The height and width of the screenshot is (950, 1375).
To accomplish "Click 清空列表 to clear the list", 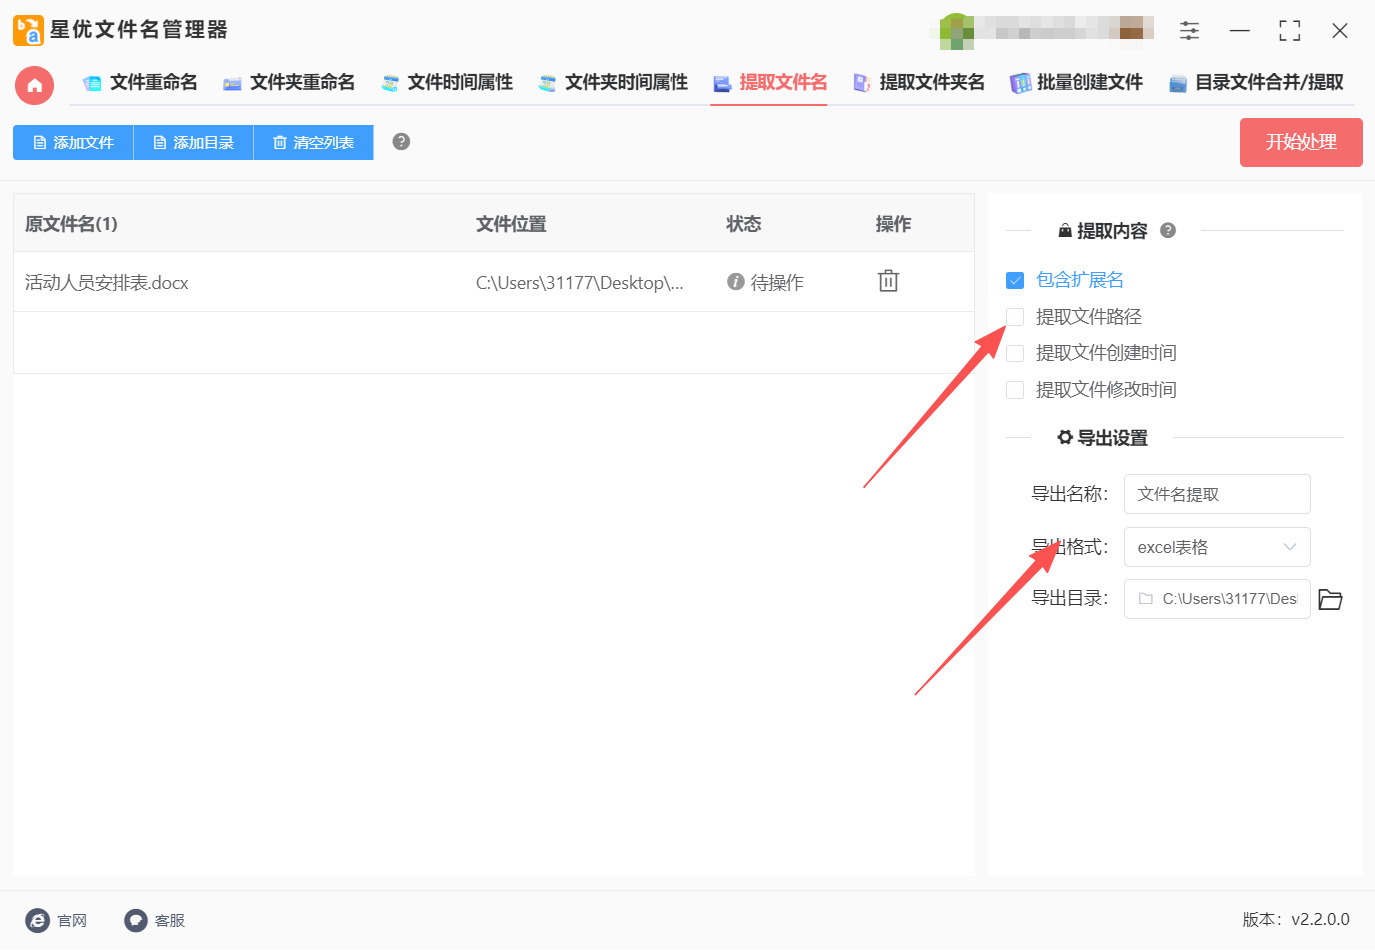I will 313,143.
